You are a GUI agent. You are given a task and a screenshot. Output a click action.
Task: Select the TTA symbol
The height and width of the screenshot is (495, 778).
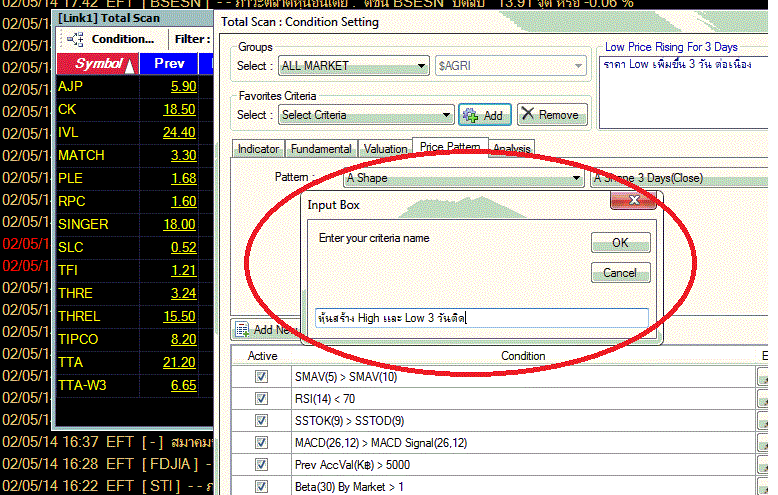tap(70, 362)
